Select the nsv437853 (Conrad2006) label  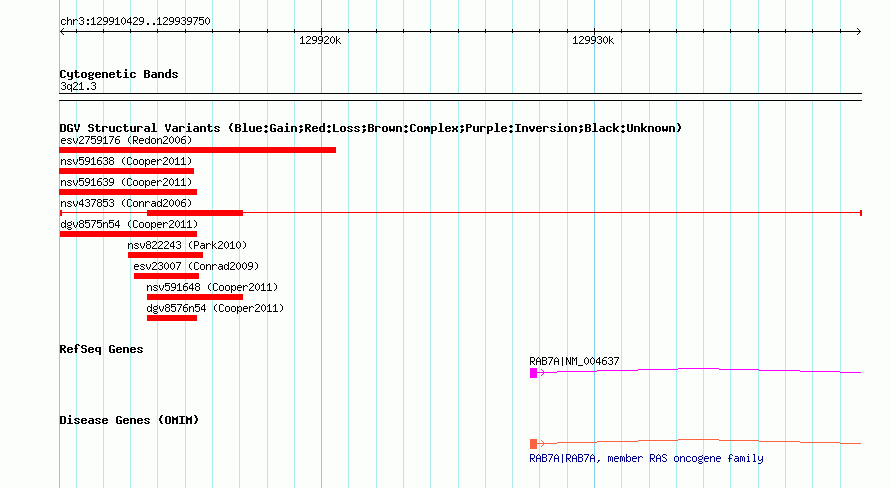pyautogui.click(x=126, y=203)
